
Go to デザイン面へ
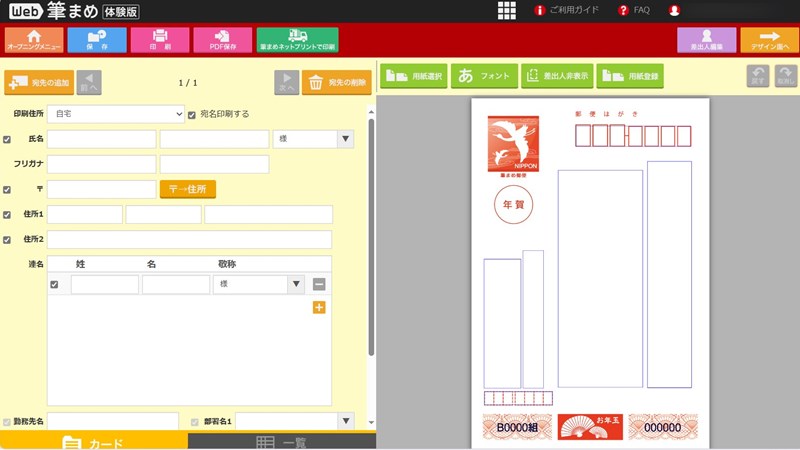tap(770, 40)
